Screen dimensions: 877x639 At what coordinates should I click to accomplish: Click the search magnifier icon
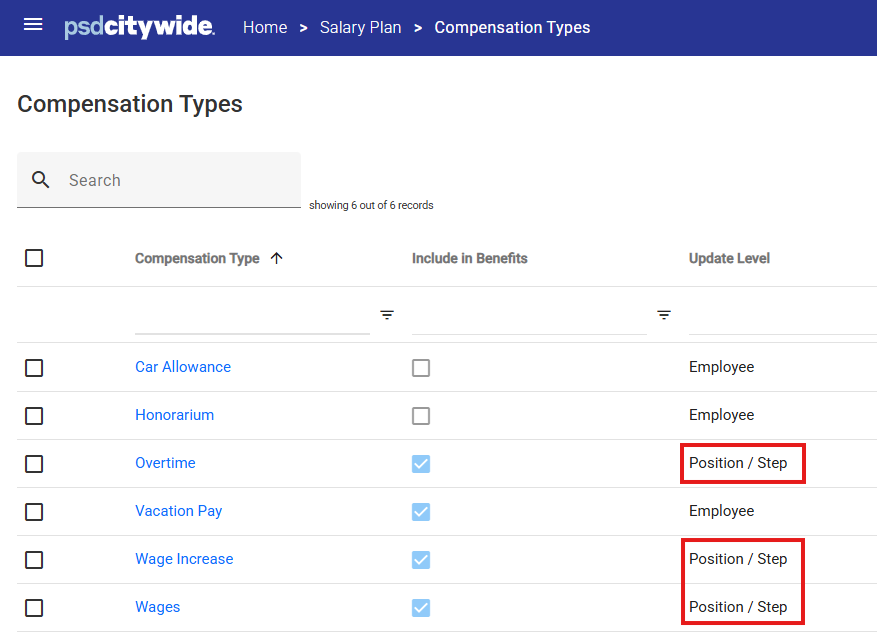pyautogui.click(x=40, y=180)
